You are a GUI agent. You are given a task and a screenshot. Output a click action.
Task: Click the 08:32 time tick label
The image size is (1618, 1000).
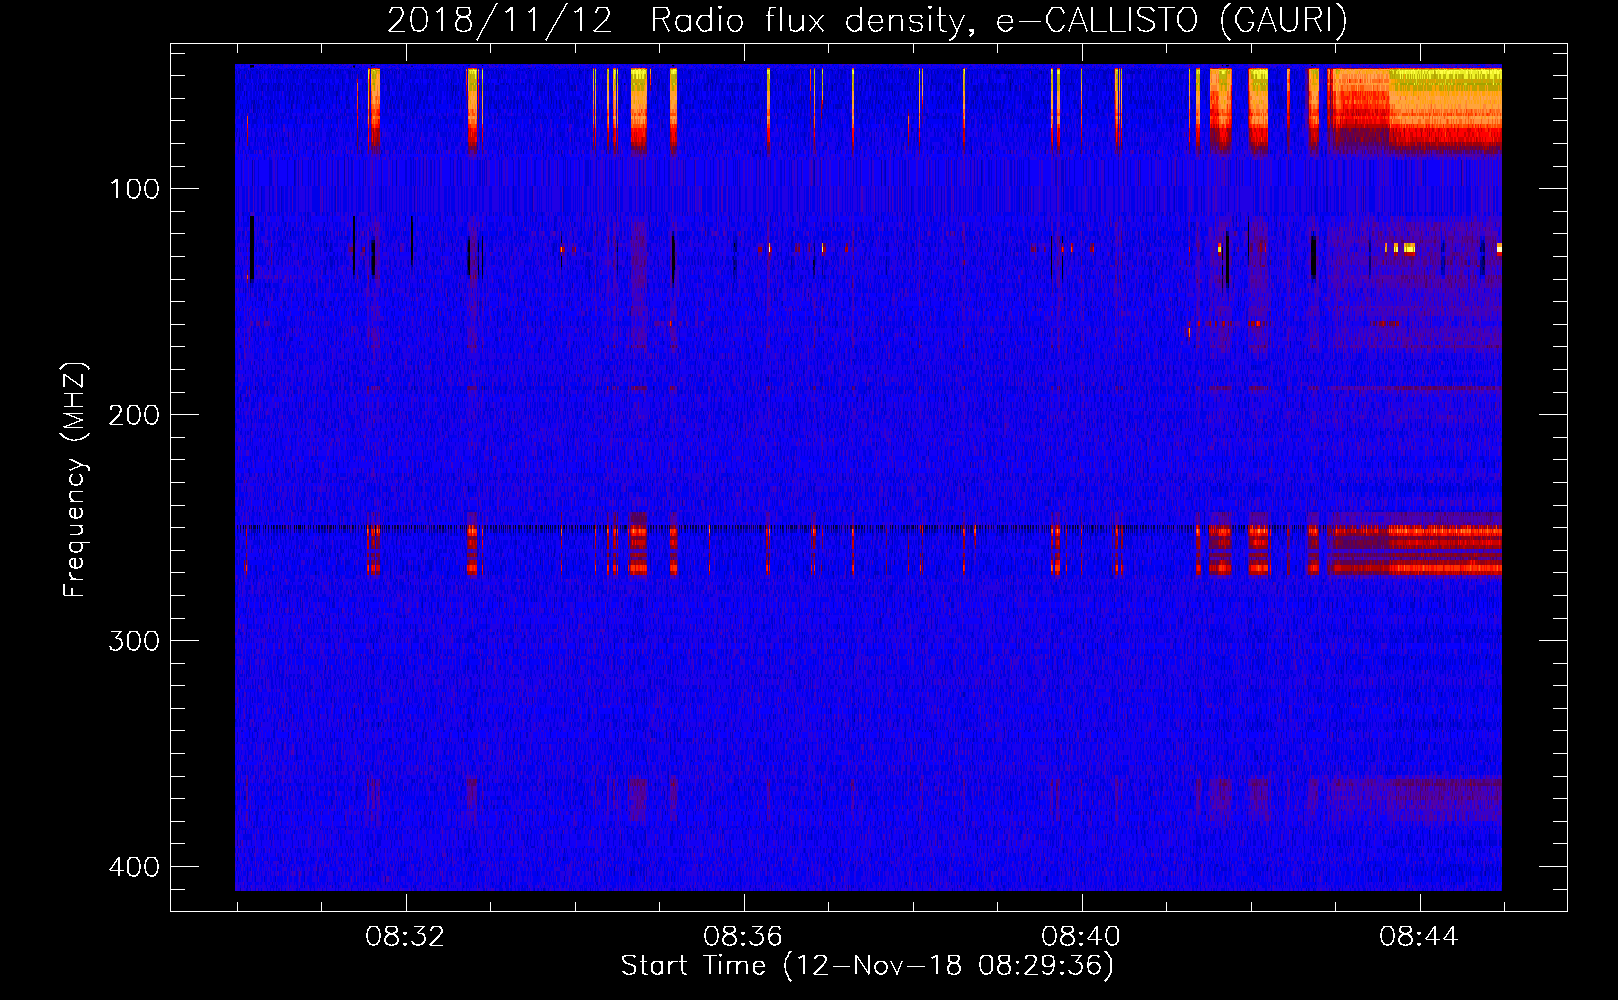click(x=405, y=937)
